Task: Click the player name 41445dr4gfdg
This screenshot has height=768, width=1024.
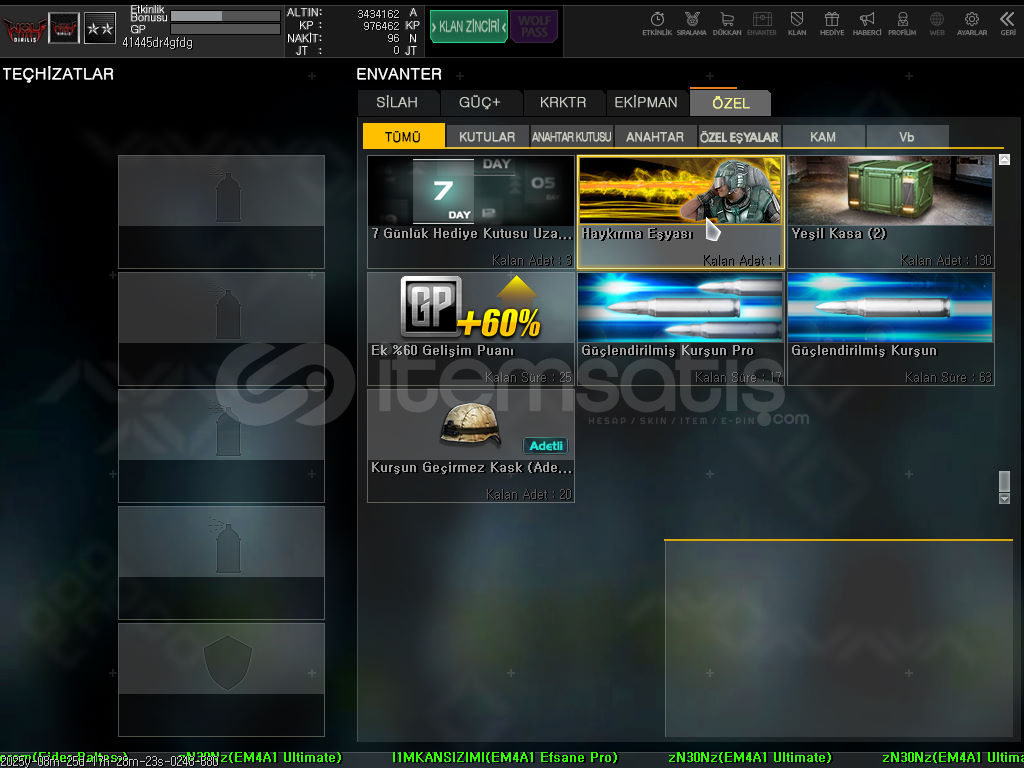Action: [157, 43]
